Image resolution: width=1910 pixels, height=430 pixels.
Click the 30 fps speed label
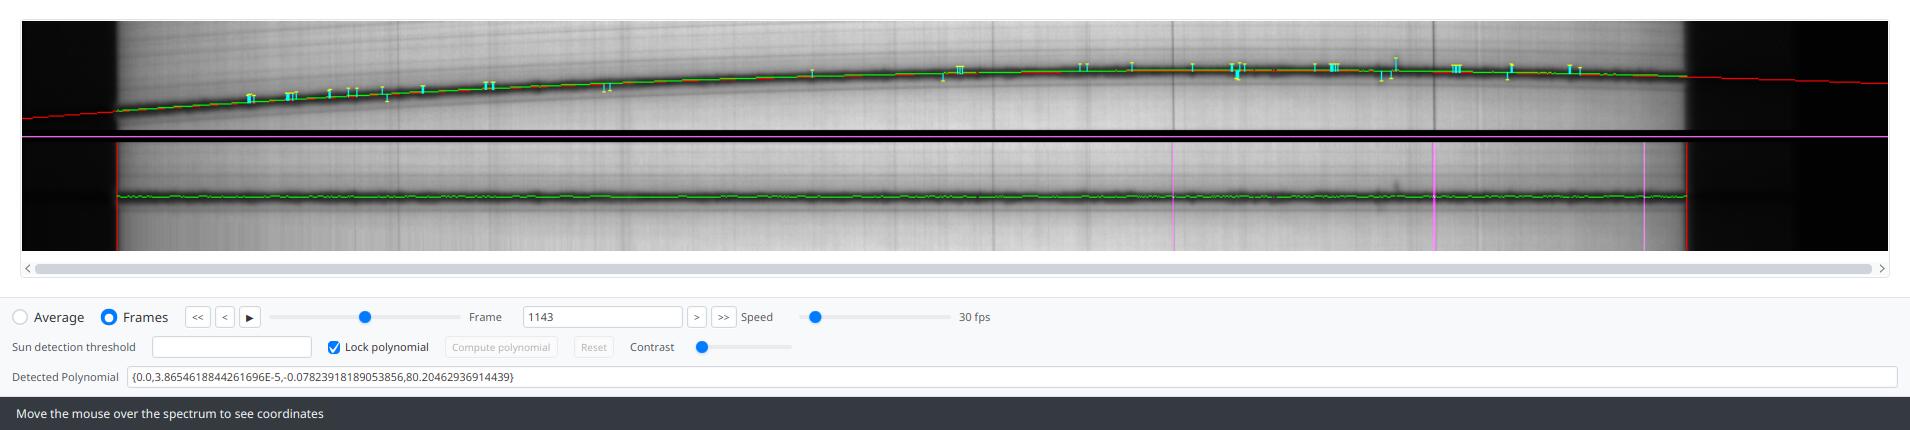(974, 317)
